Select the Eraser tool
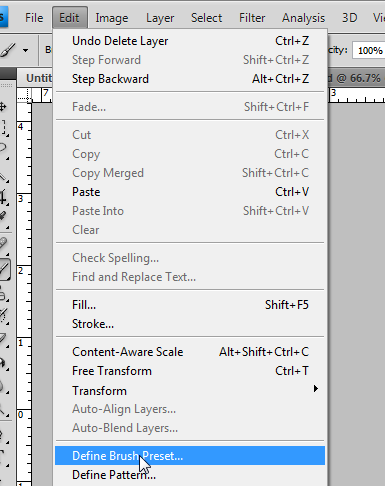Screen dimensions: 385x486 point(3,339)
